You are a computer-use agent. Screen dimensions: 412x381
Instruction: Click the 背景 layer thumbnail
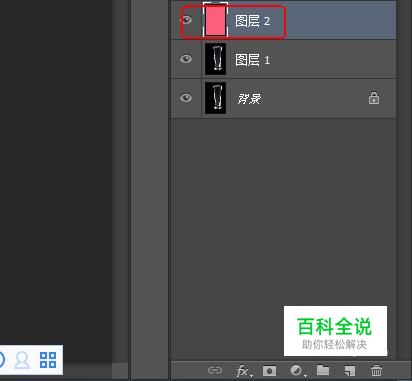click(215, 98)
